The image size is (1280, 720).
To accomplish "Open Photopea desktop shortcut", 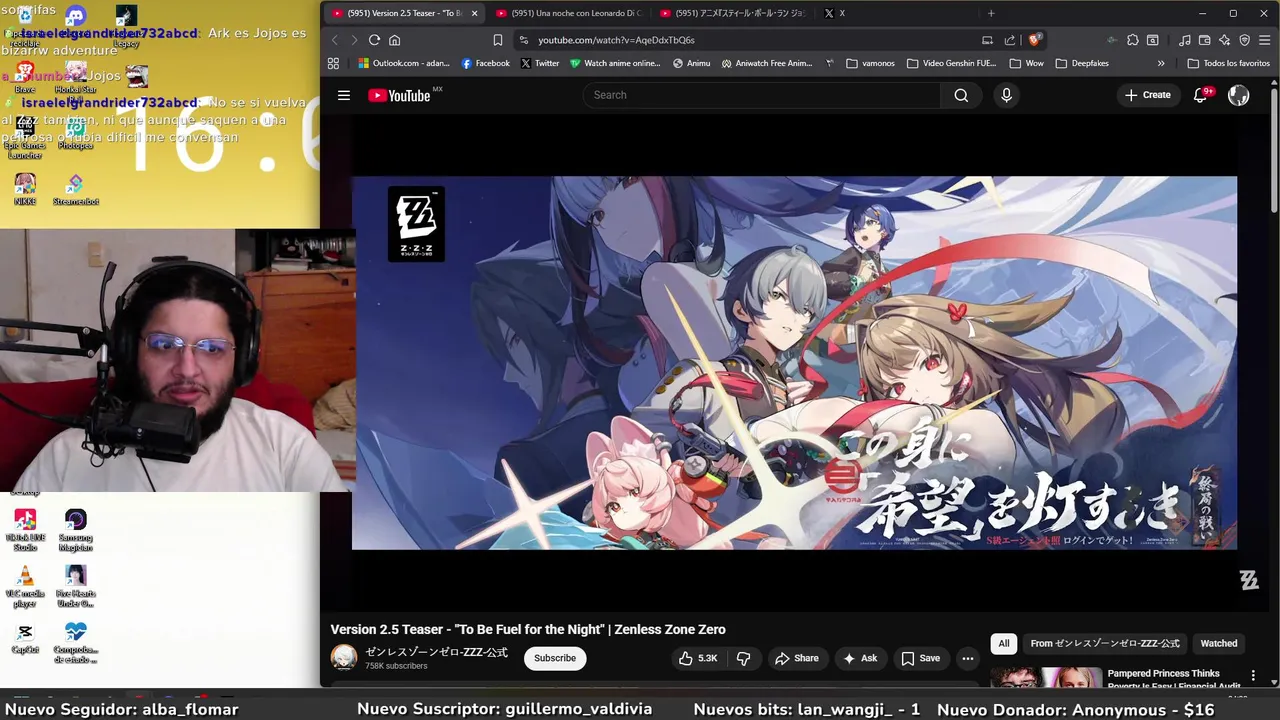I will click(x=75, y=133).
